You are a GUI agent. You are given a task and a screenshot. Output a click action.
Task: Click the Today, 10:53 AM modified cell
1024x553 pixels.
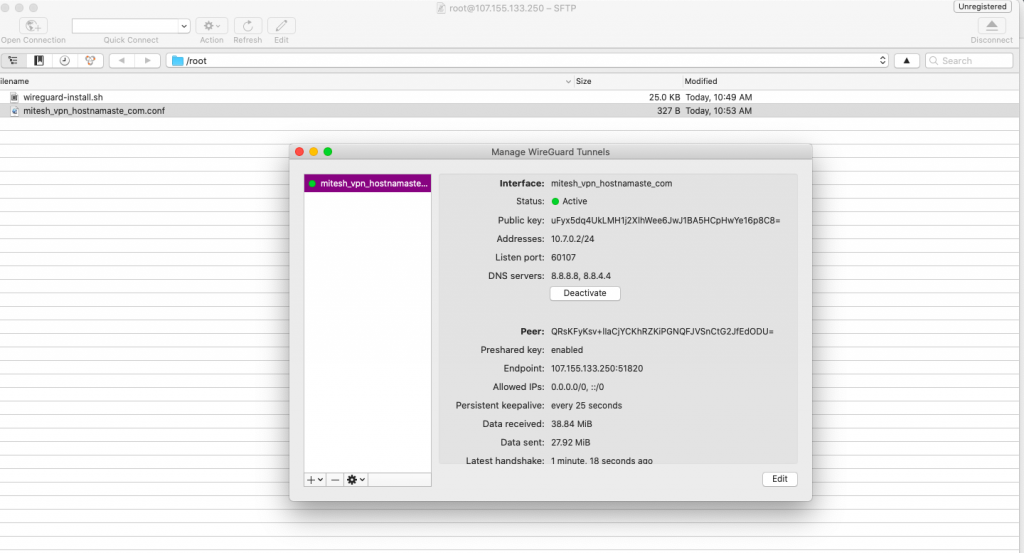[718, 111]
